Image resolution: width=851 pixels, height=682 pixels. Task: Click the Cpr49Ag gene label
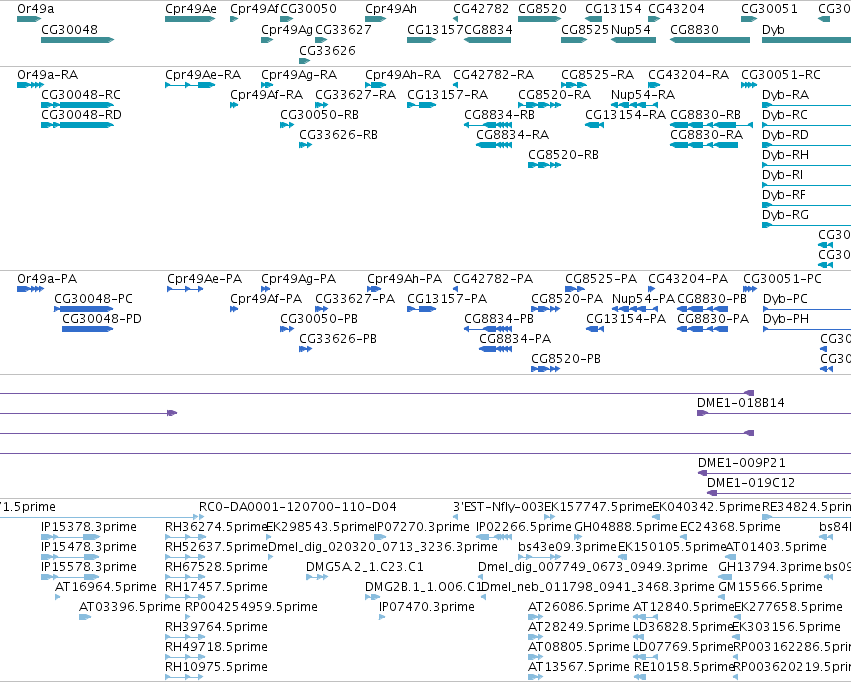coord(287,30)
